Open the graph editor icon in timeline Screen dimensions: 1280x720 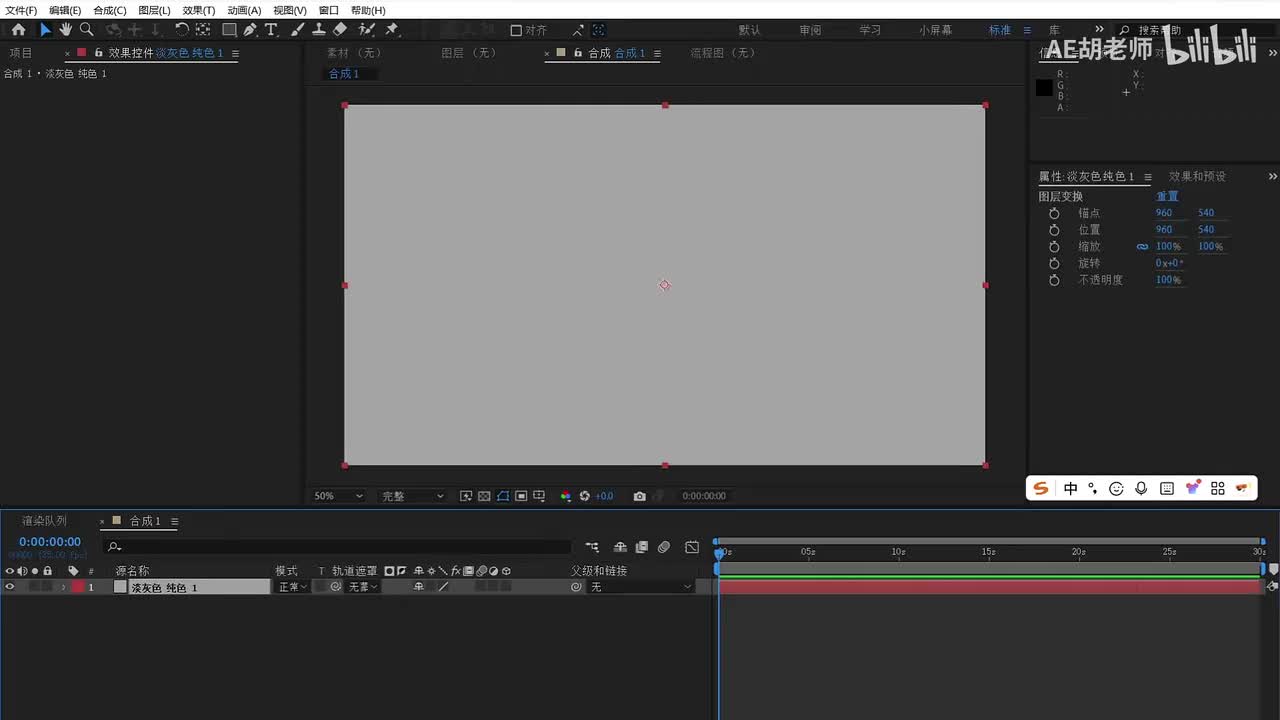tap(692, 547)
